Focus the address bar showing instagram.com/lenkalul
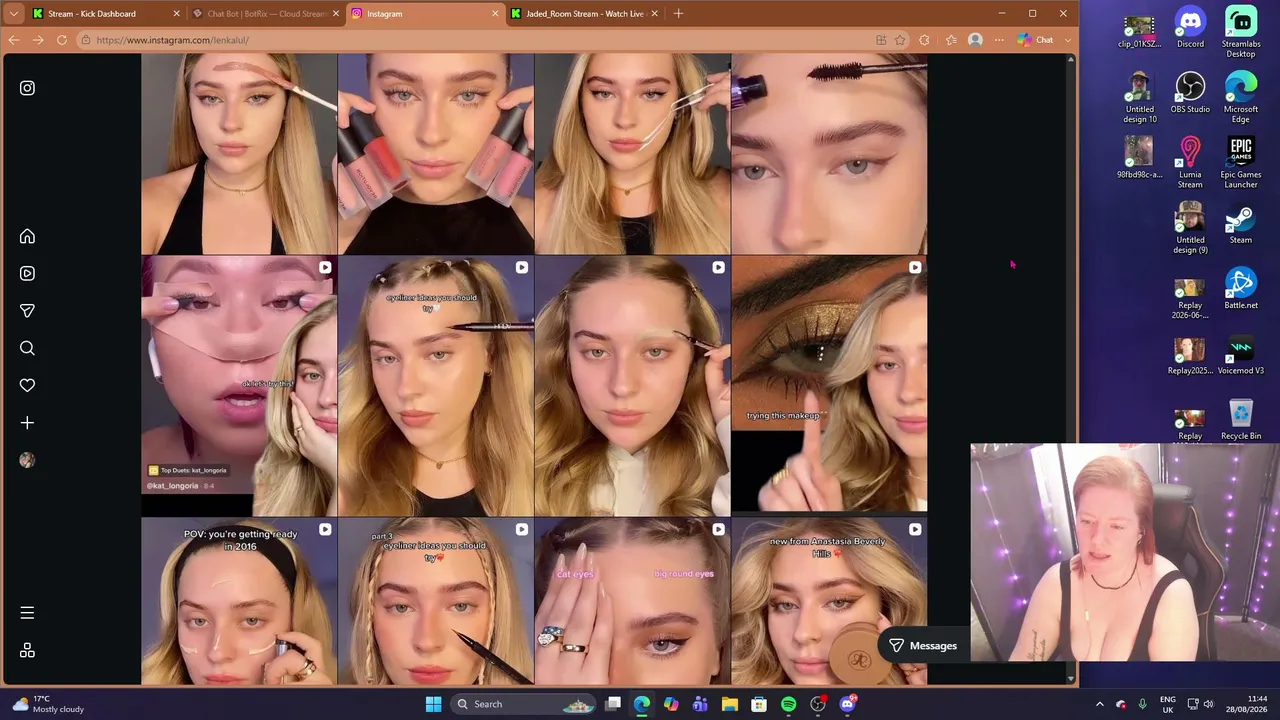The height and width of the screenshot is (720, 1280). tap(475, 40)
